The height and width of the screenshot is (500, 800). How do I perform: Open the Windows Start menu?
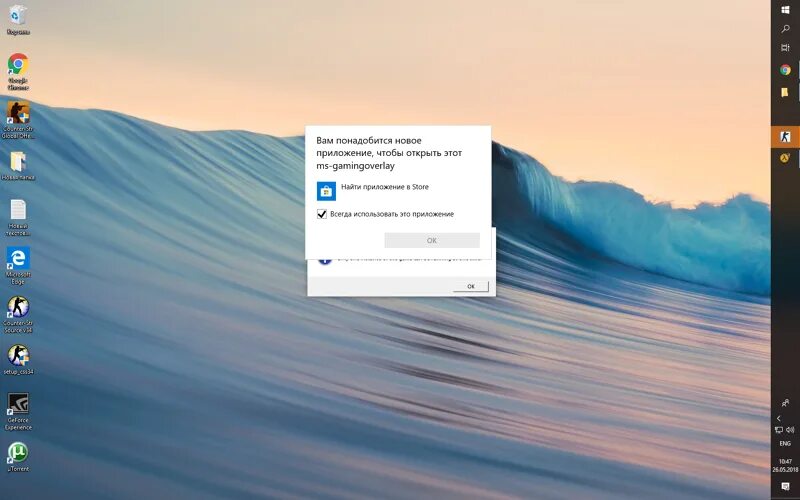coord(785,9)
